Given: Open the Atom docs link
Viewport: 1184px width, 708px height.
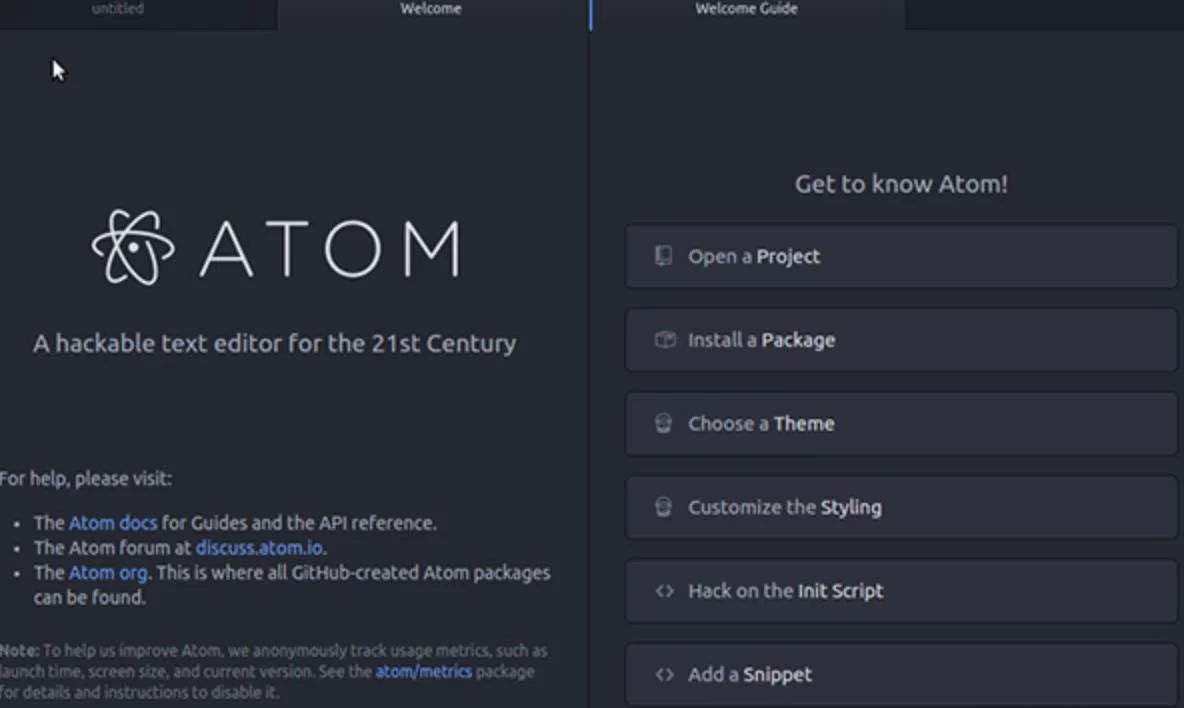Looking at the screenshot, I should (113, 523).
